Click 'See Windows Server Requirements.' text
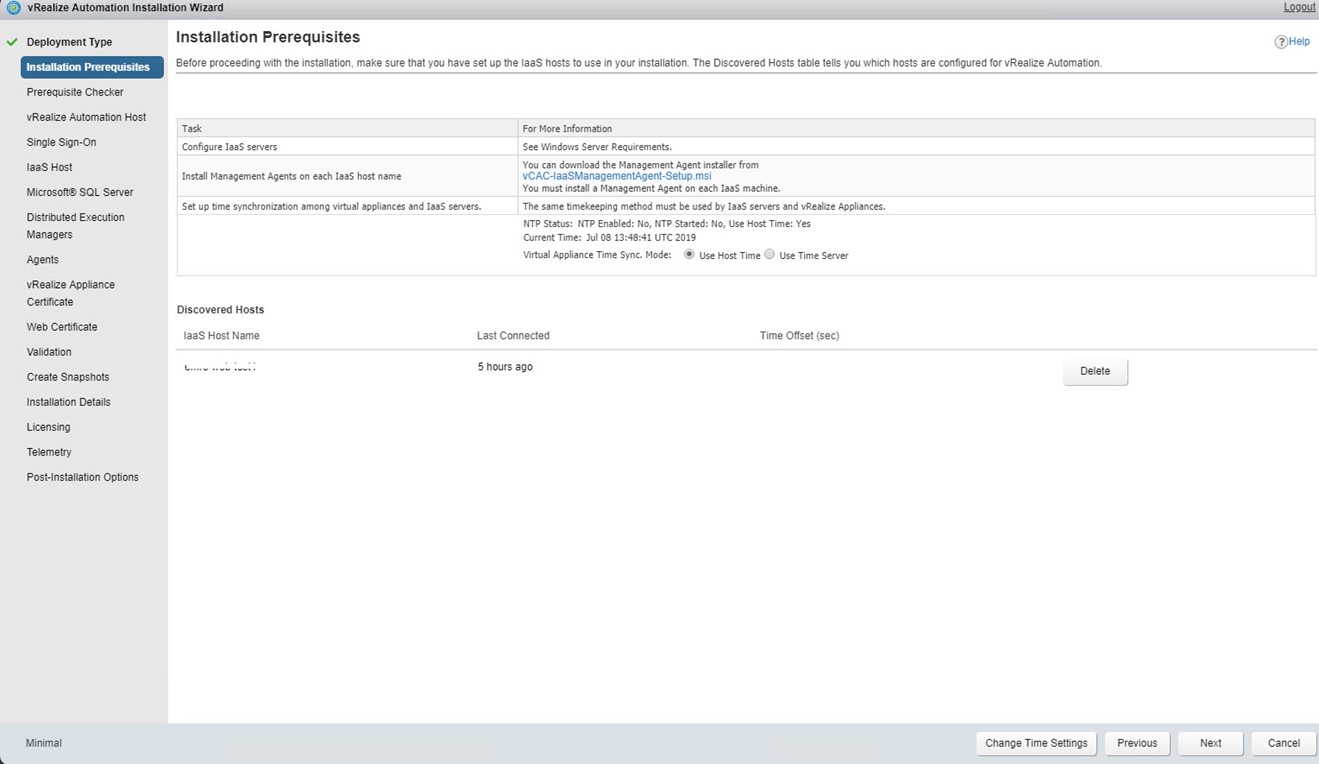The width and height of the screenshot is (1319, 764). (597, 147)
